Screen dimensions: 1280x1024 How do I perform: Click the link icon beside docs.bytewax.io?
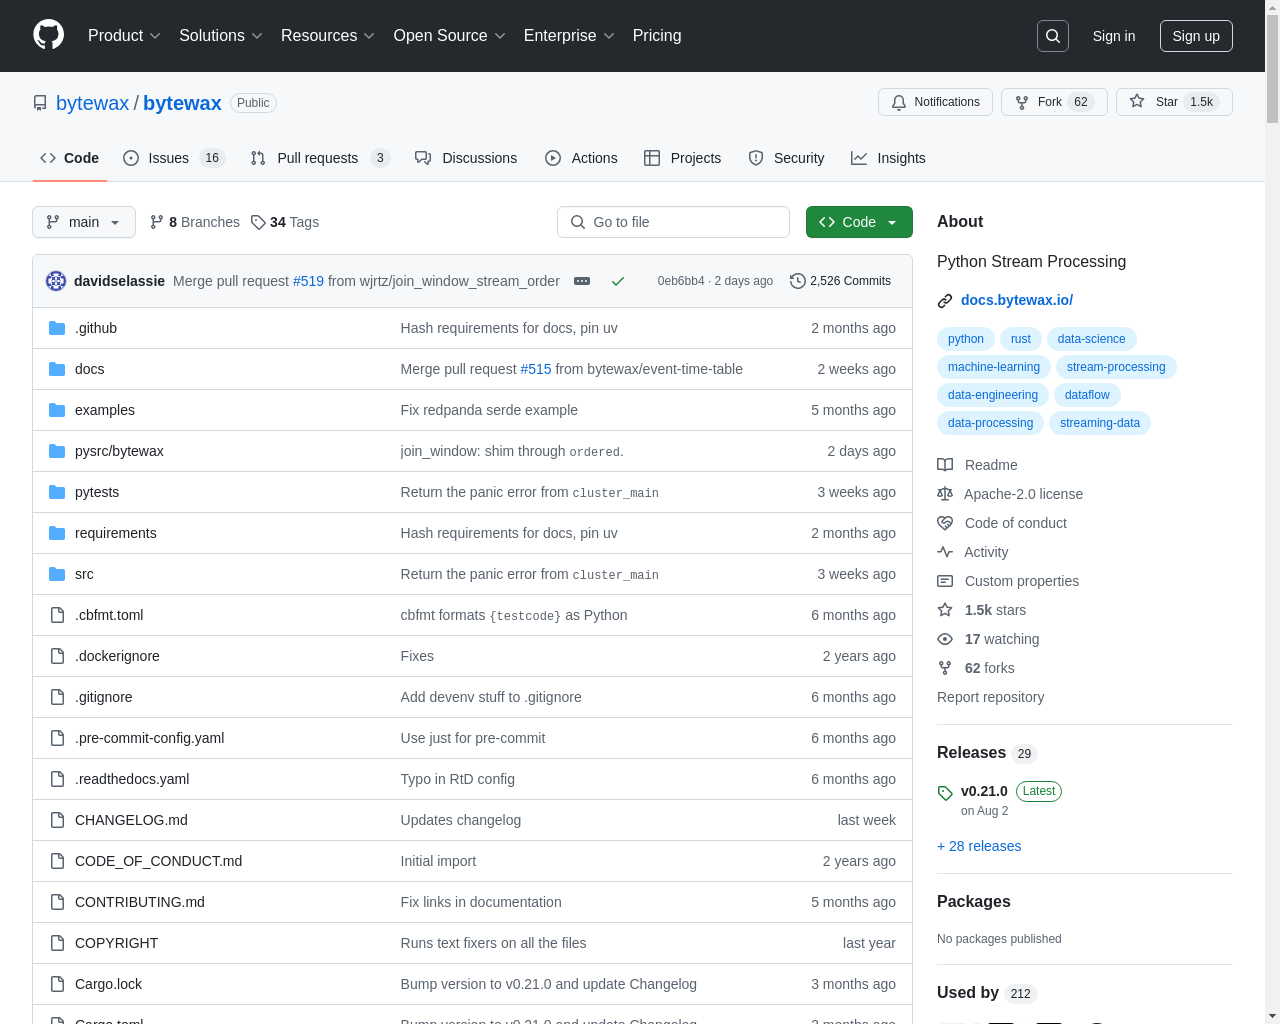point(945,301)
